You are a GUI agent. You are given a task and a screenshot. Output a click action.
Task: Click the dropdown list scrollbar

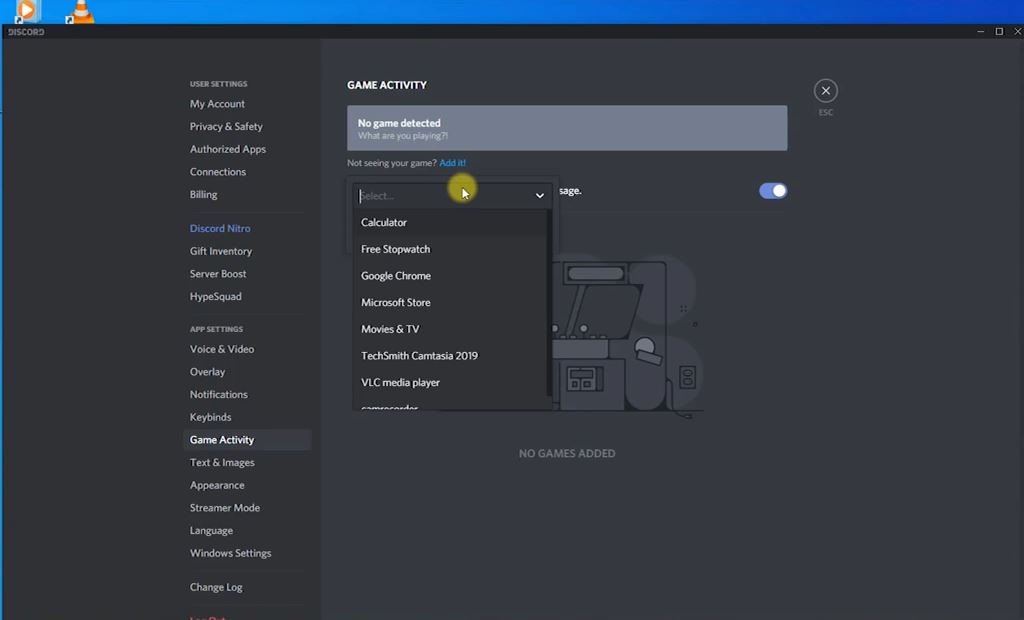pyautogui.click(x=549, y=304)
